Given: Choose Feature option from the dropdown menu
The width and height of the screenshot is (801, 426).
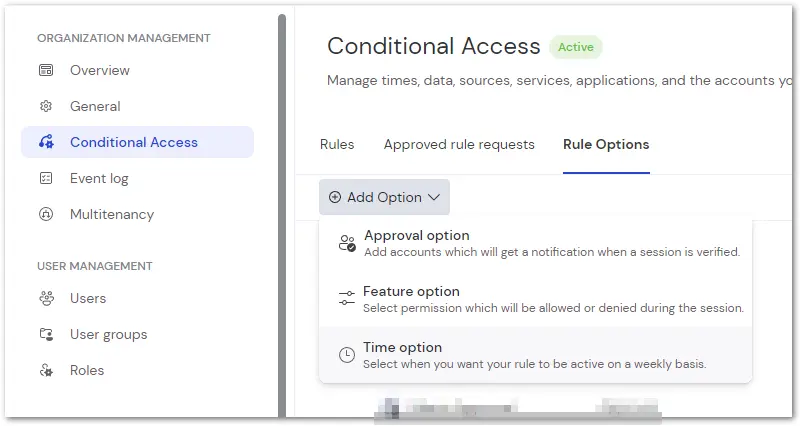Looking at the screenshot, I should tap(535, 299).
